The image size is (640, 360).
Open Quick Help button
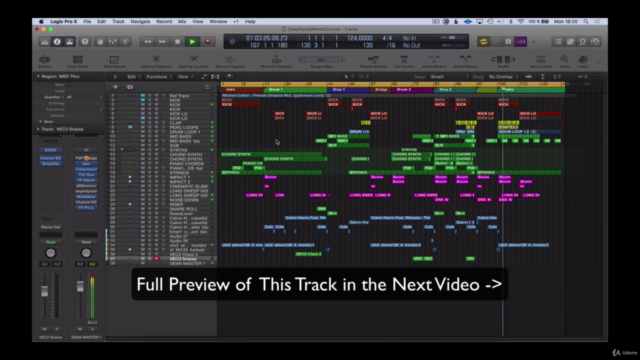[85, 42]
